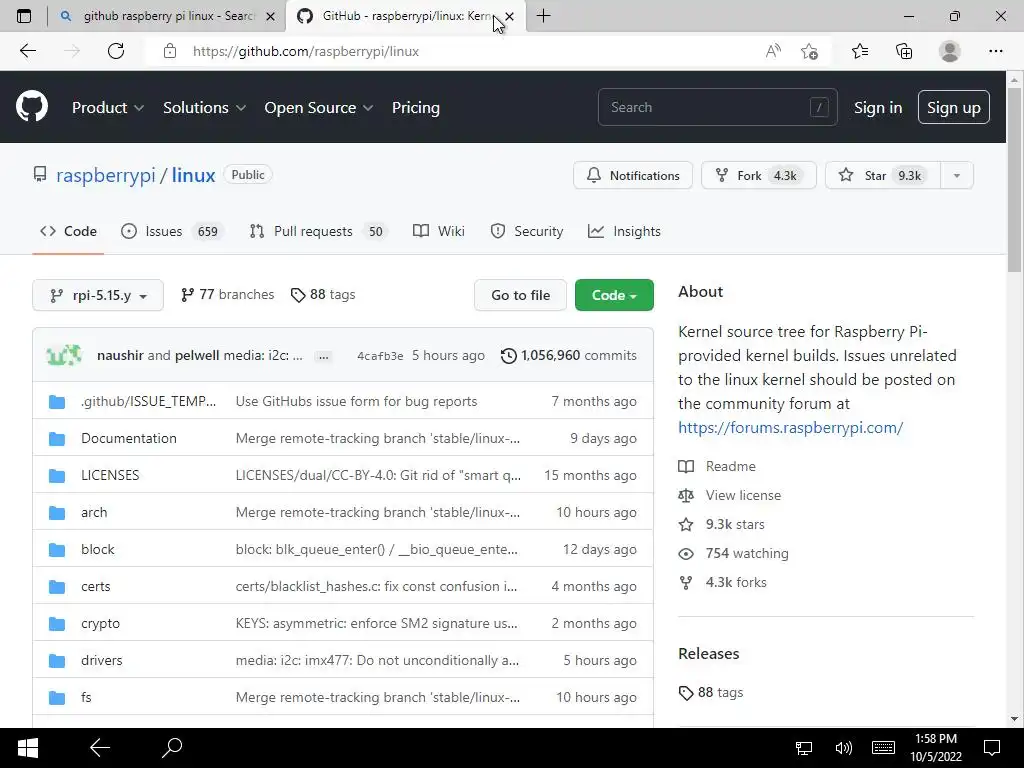1024x768 pixels.
Task: Click the site padlock icon in address bar
Action: [170, 51]
